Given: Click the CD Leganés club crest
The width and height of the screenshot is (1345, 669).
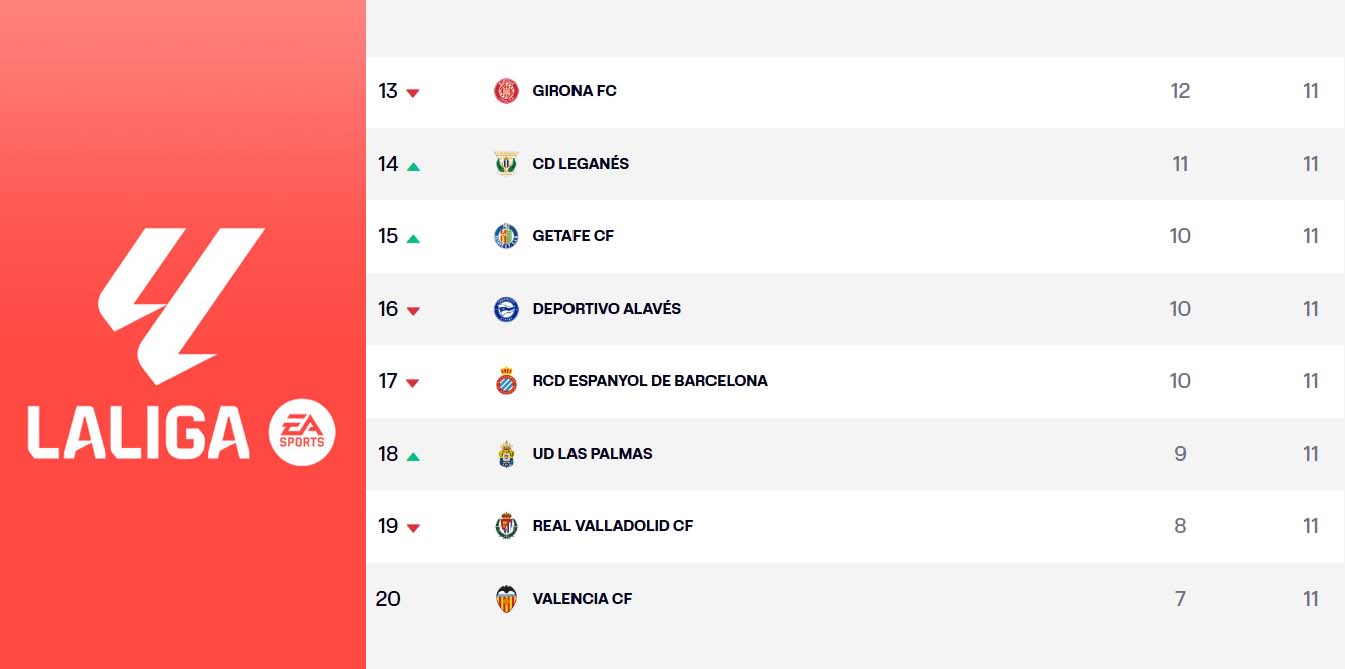Looking at the screenshot, I should (507, 164).
